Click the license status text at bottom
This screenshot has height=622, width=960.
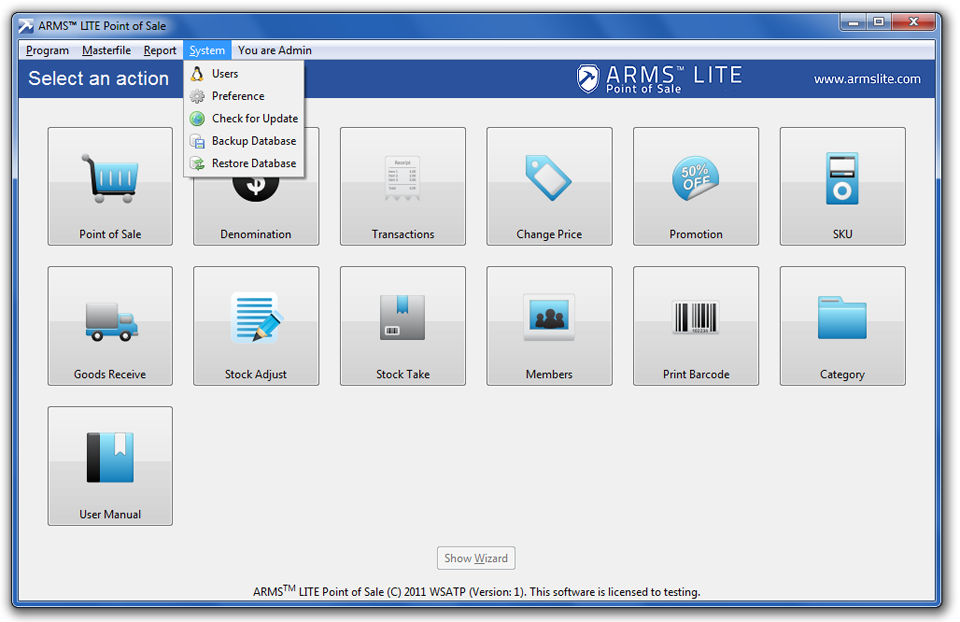point(476,591)
